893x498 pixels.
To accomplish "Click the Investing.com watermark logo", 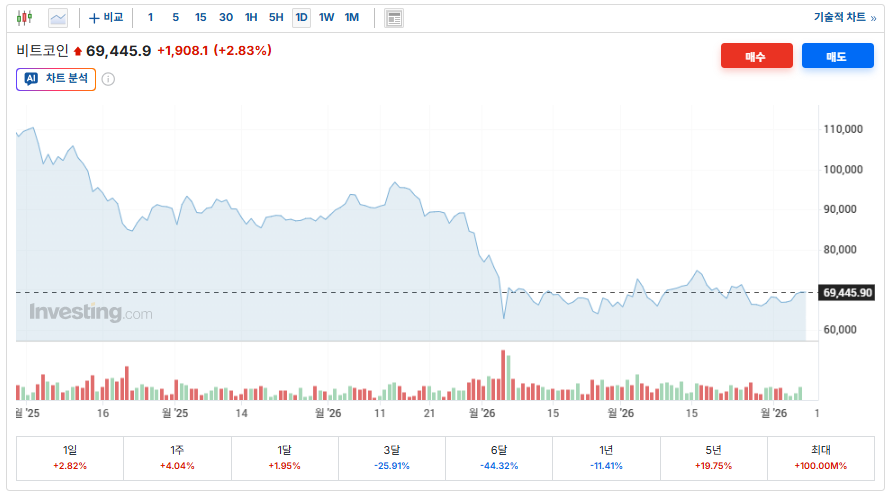I will coord(91,313).
